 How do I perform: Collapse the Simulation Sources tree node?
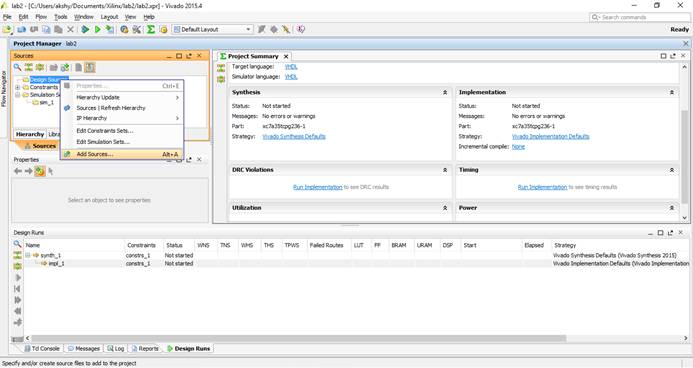coord(18,95)
